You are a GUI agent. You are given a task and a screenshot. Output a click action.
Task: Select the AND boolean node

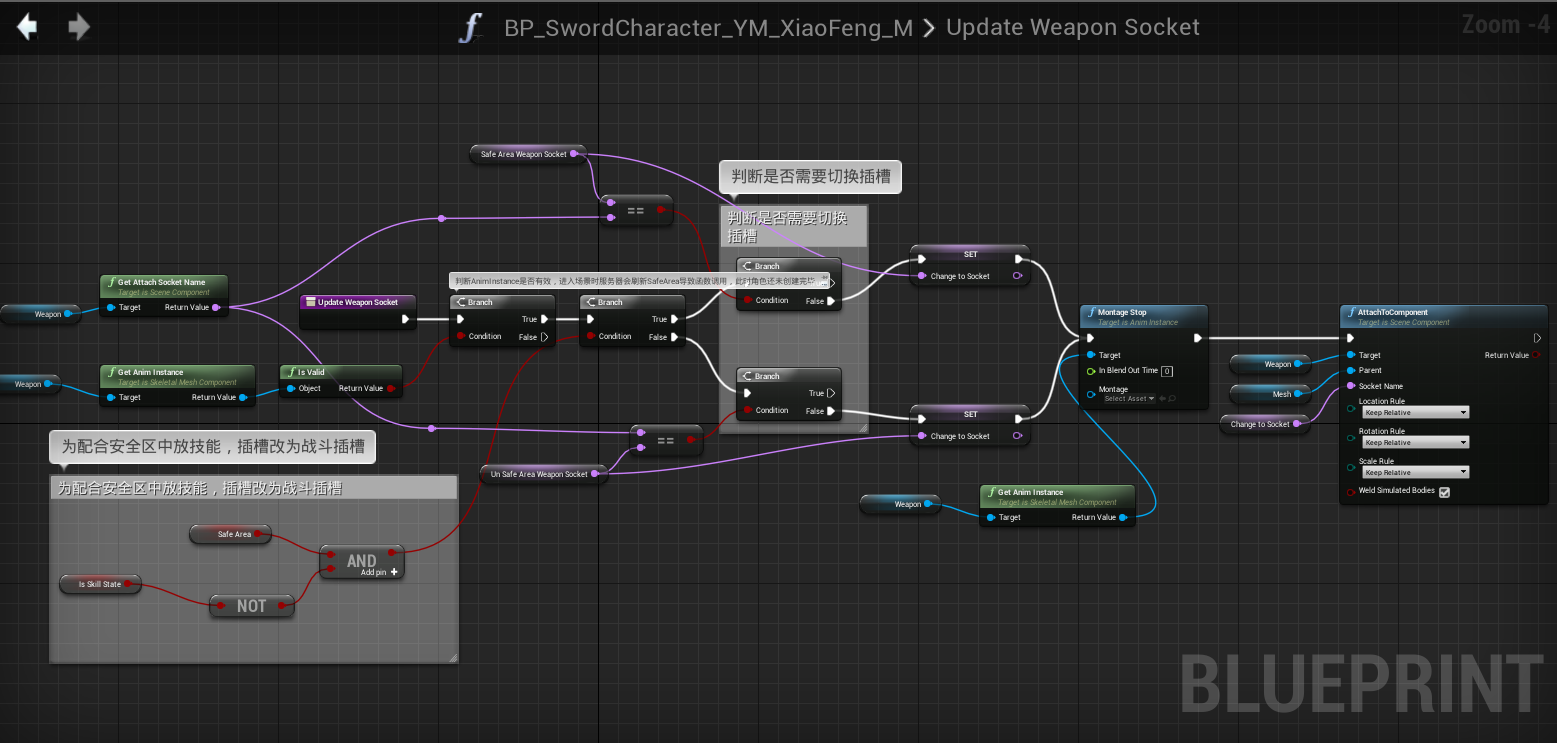(x=362, y=562)
